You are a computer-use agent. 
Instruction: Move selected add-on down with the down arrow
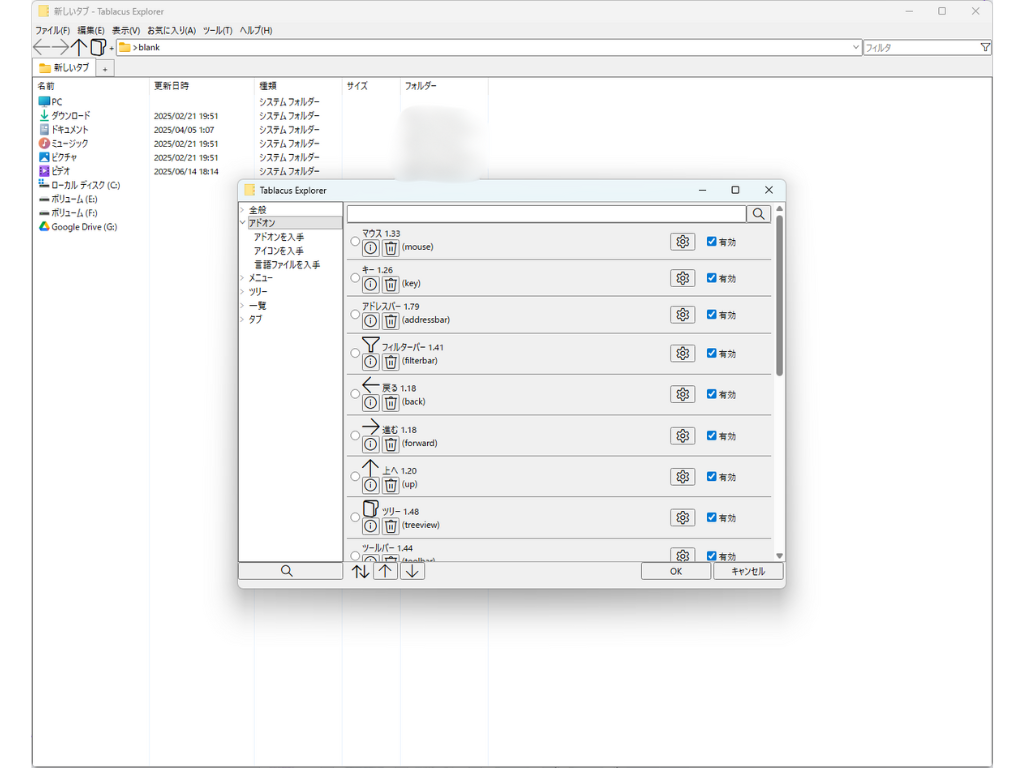(412, 571)
